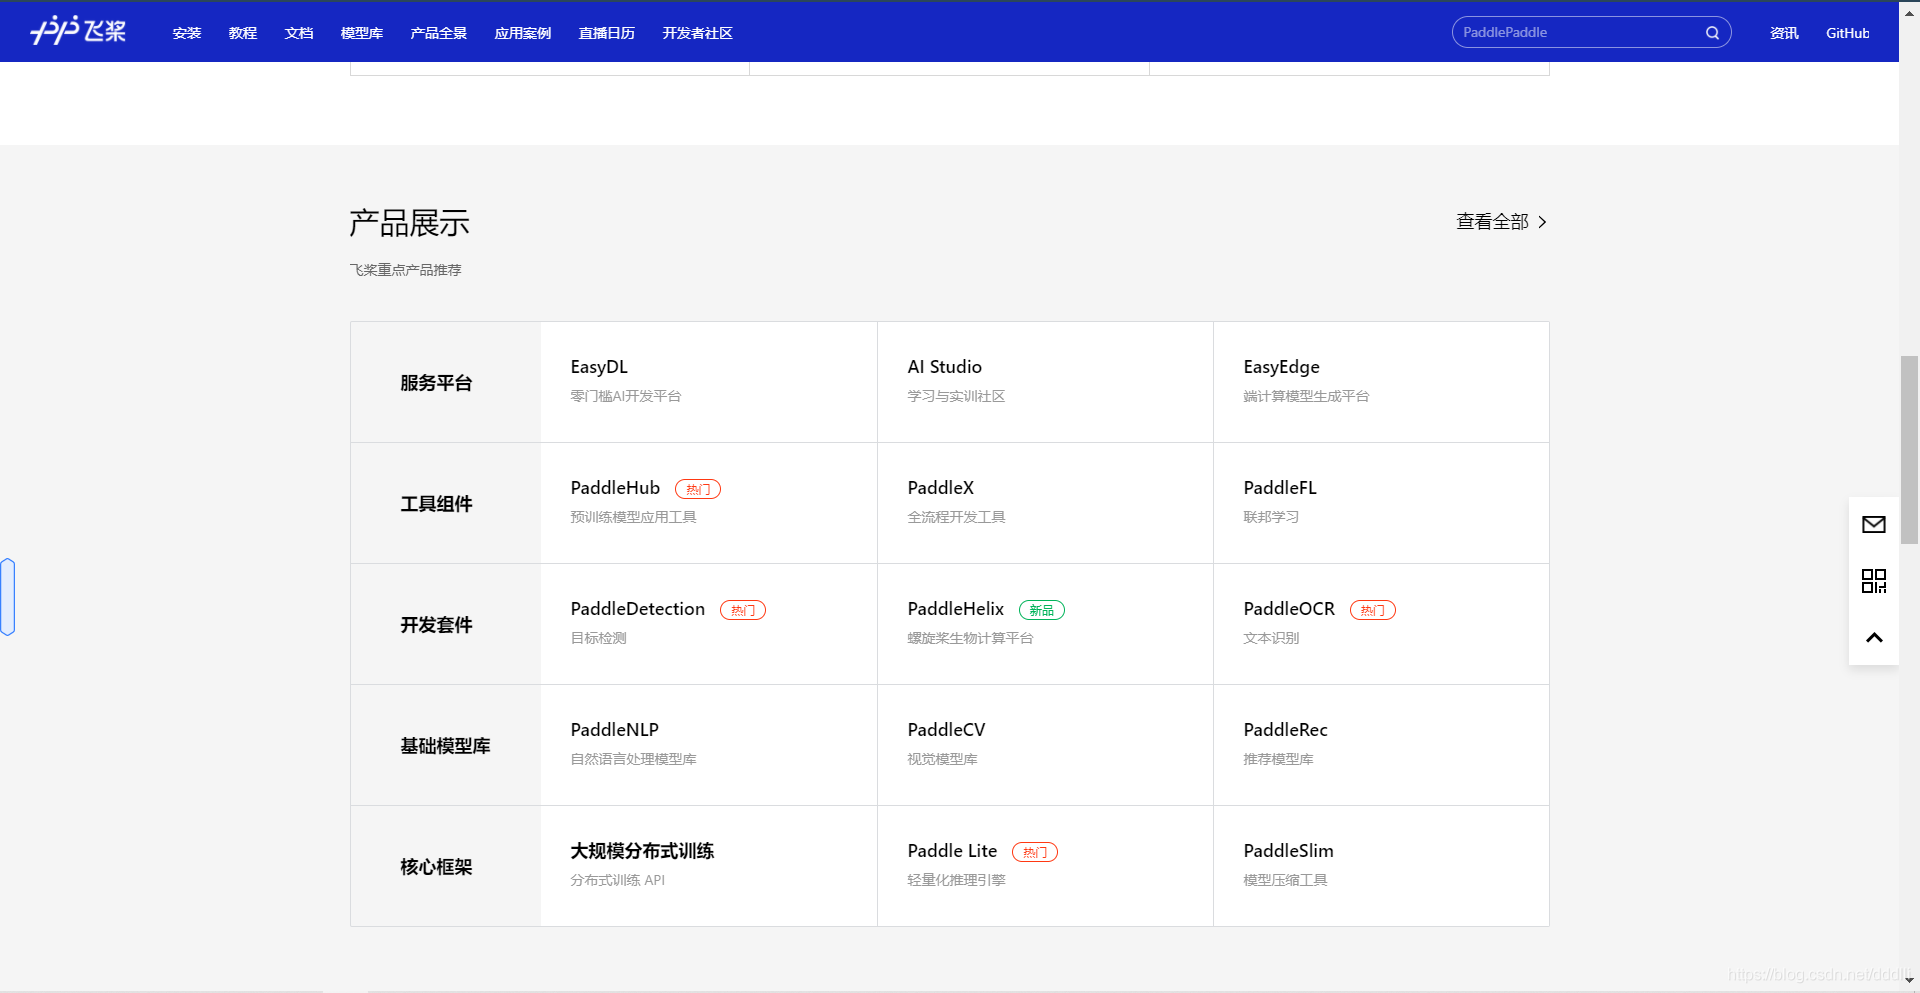This screenshot has width=1920, height=993.
Task: Open the PaddleSlim product card
Action: click(1381, 866)
